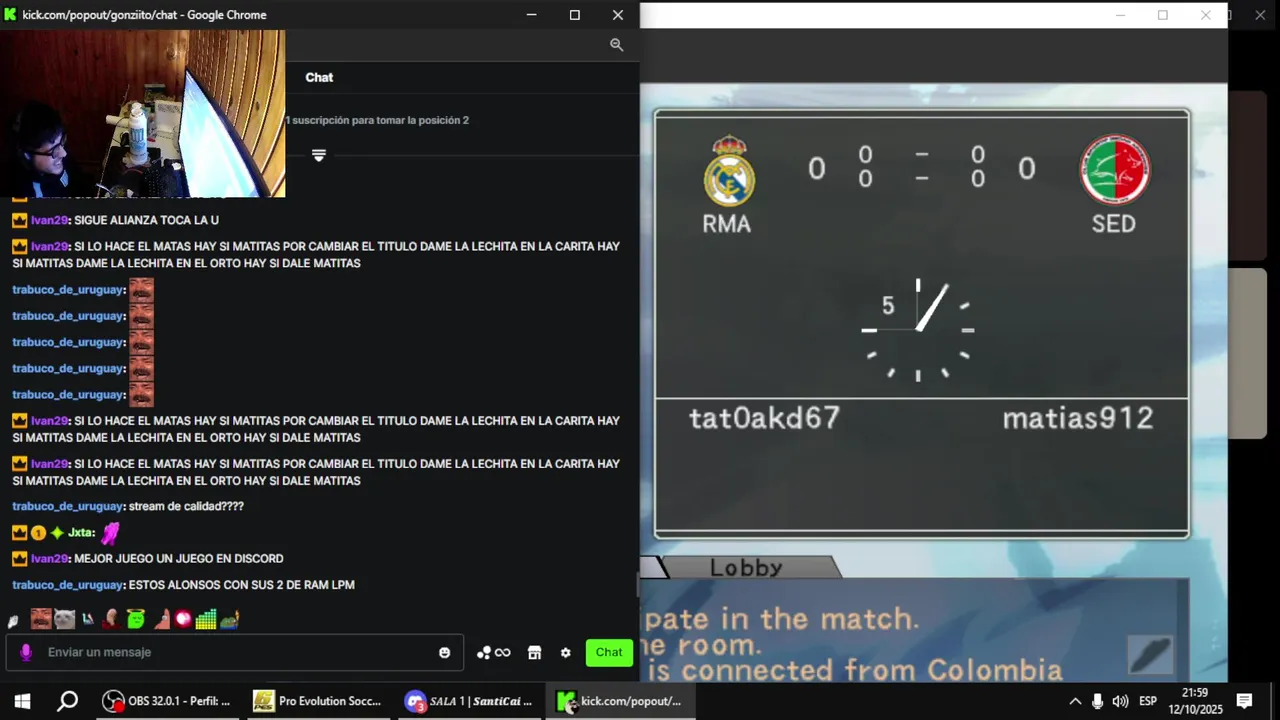Click the purple microphone icon in message box
The height and width of the screenshot is (720, 1280).
[x=26, y=652]
